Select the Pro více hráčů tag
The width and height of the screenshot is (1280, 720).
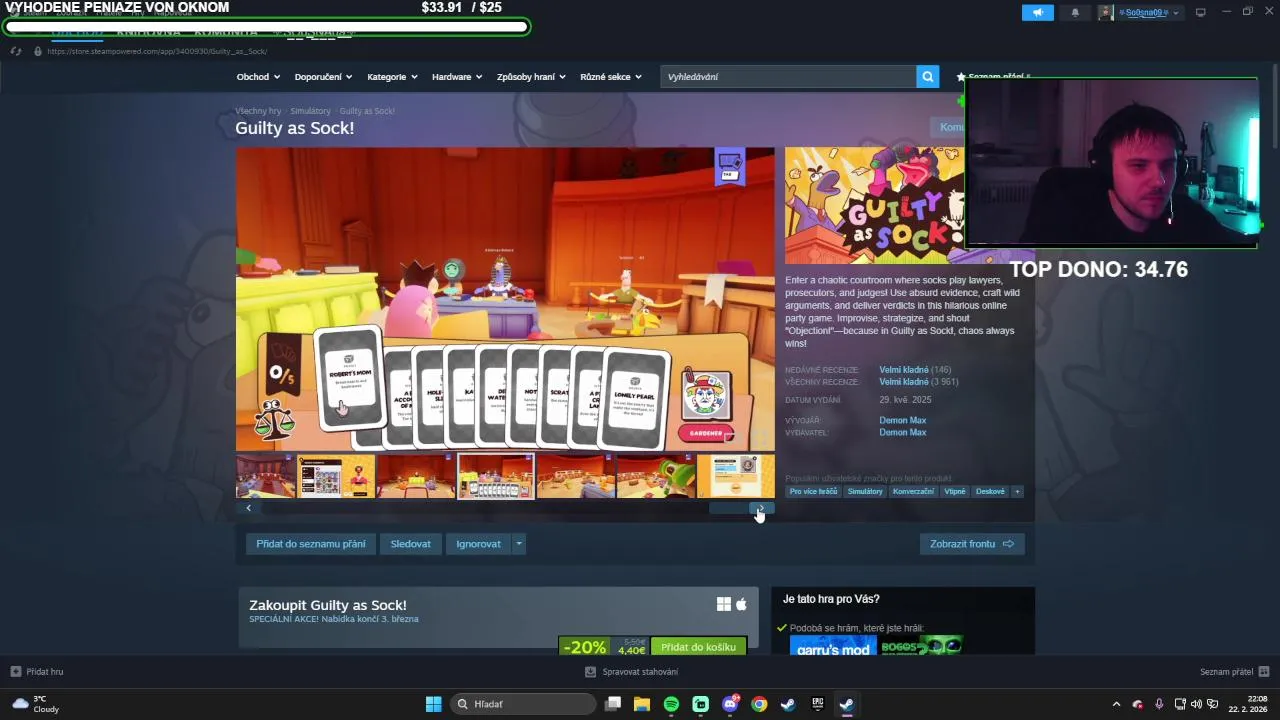pos(813,491)
